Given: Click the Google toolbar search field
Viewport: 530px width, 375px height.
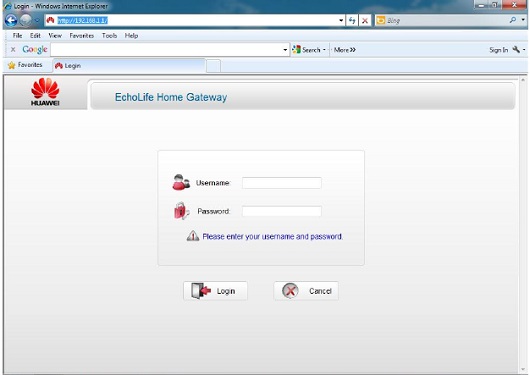Looking at the screenshot, I should pos(166,50).
